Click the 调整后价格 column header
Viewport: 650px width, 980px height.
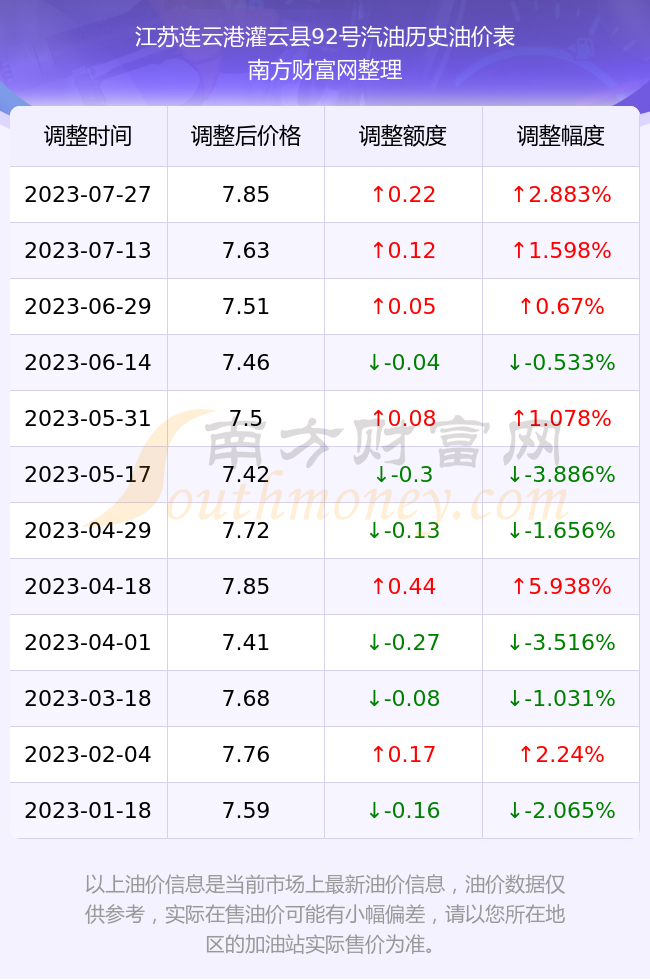point(246,136)
